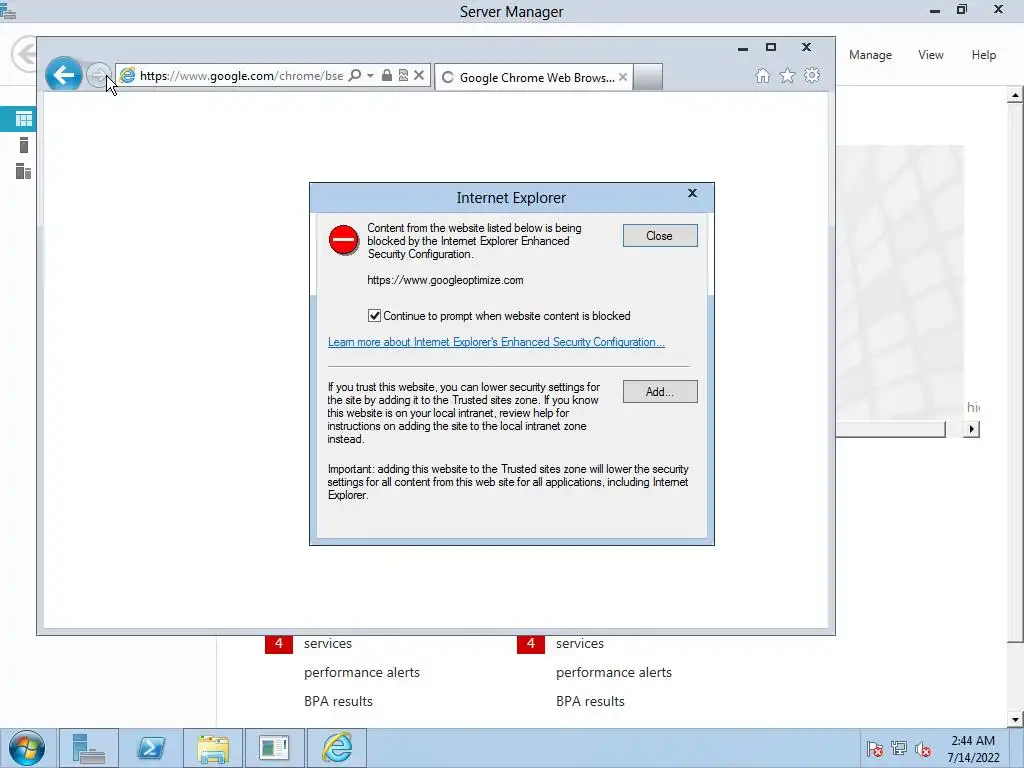Select Local Server icon in Server Manager sidebar
Screen dimensions: 1024x768
(x=24, y=145)
